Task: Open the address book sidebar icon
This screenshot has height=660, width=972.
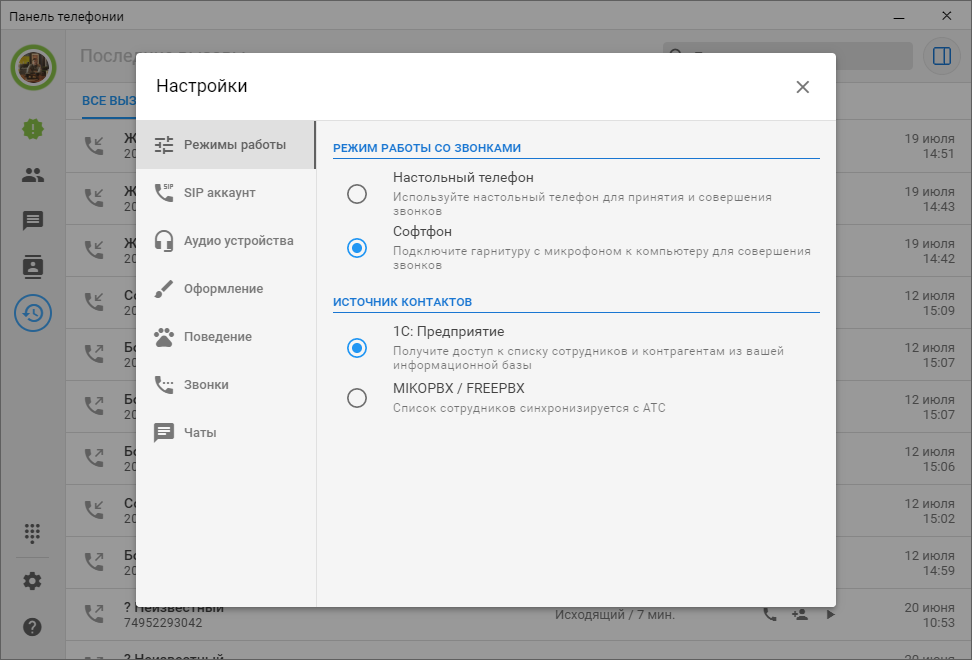Action: (33, 267)
